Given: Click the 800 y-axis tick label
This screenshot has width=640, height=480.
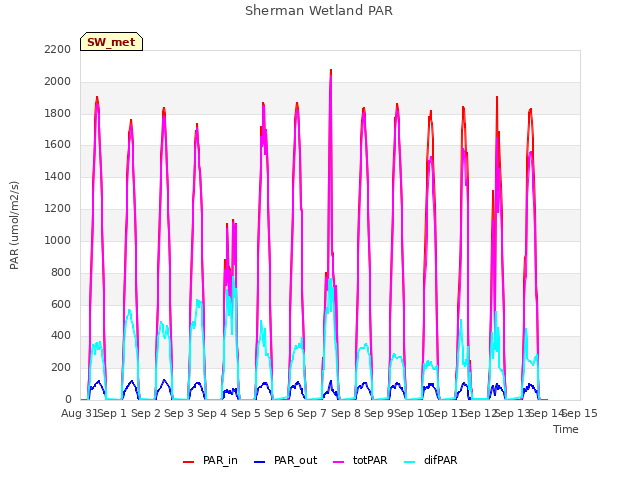Looking at the screenshot, I should coord(61,272).
